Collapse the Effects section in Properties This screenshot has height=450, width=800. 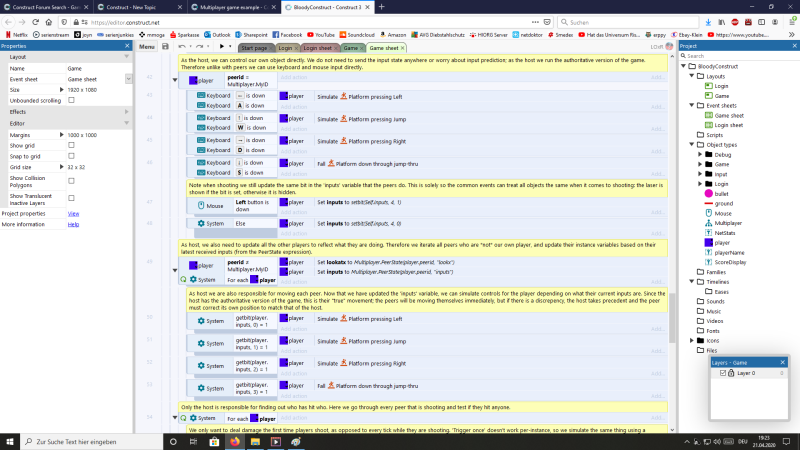click(x=127, y=112)
